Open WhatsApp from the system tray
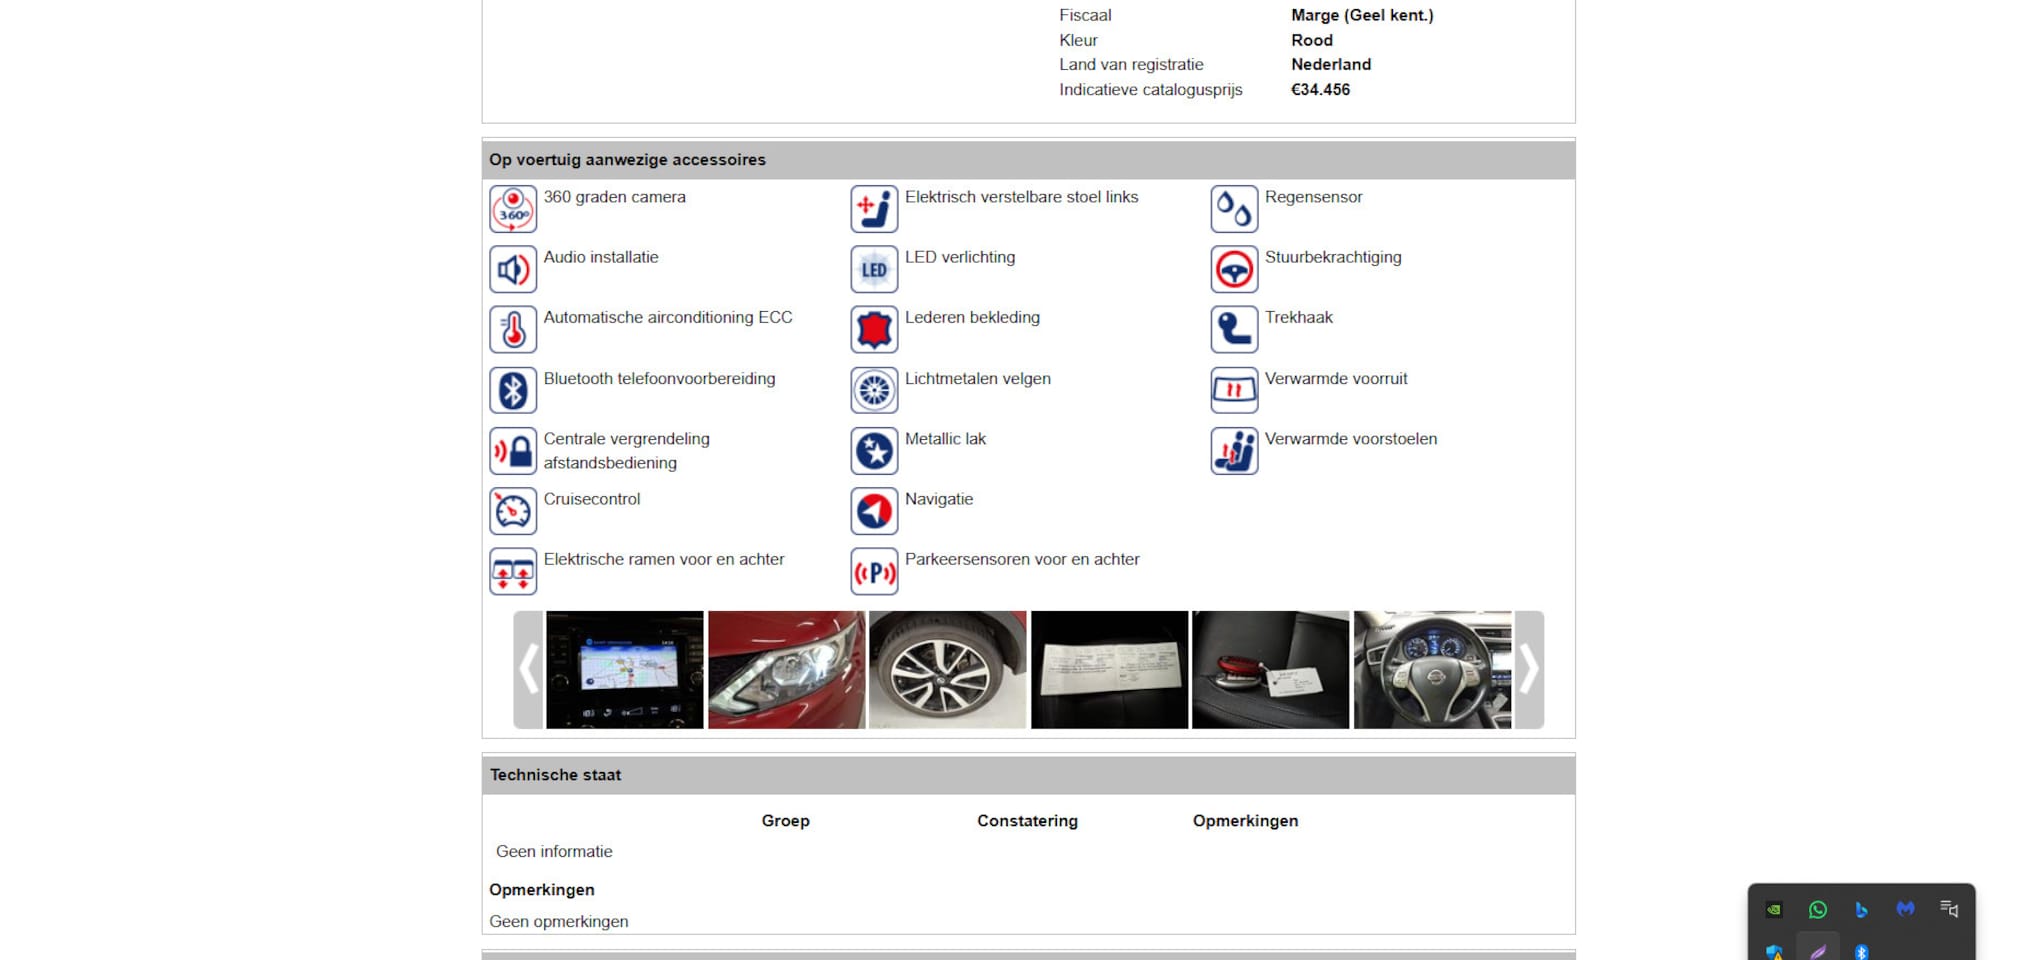This screenshot has height=960, width=2037. pos(1817,909)
